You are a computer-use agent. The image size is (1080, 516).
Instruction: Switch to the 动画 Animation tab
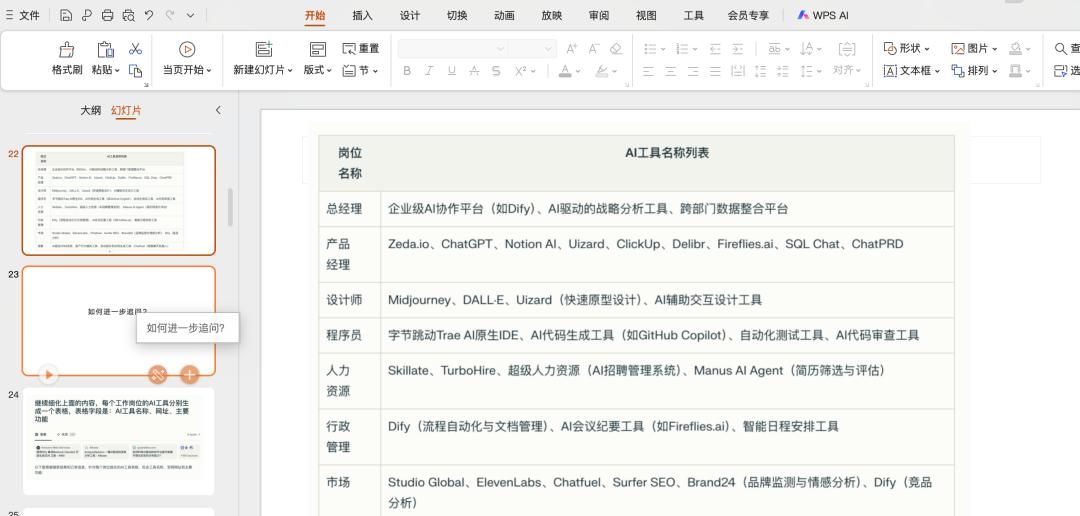504,15
